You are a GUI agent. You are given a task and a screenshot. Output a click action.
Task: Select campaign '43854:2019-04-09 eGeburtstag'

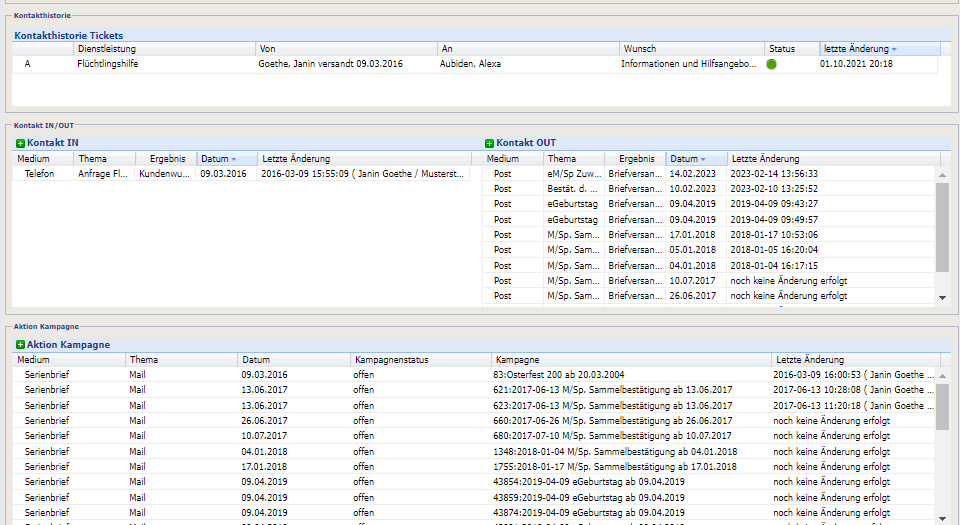(588, 482)
